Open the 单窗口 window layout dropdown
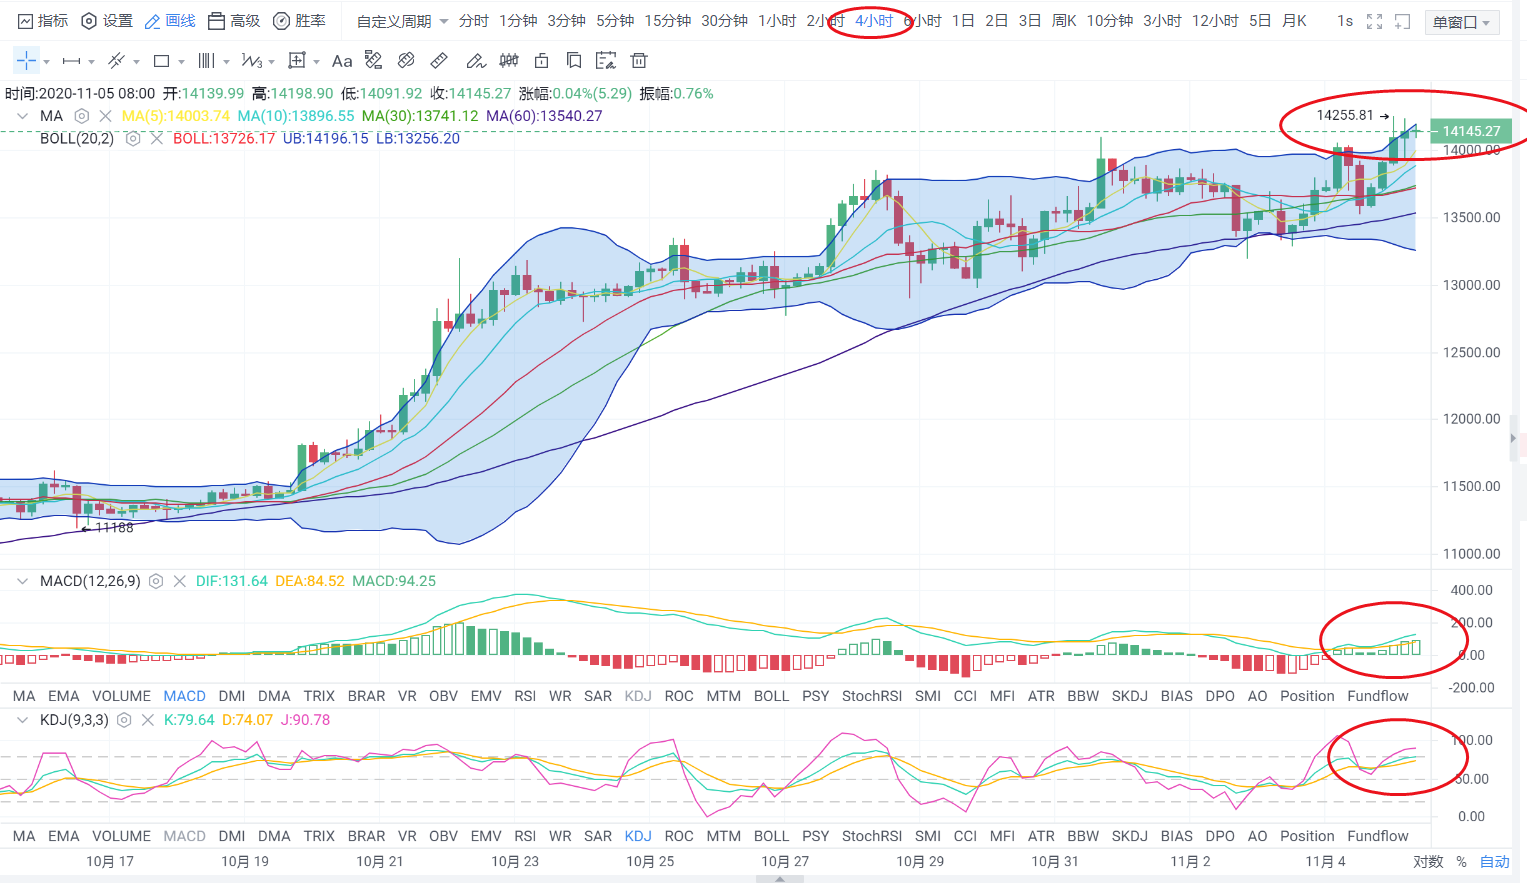Image resolution: width=1527 pixels, height=883 pixels. [x=1461, y=22]
